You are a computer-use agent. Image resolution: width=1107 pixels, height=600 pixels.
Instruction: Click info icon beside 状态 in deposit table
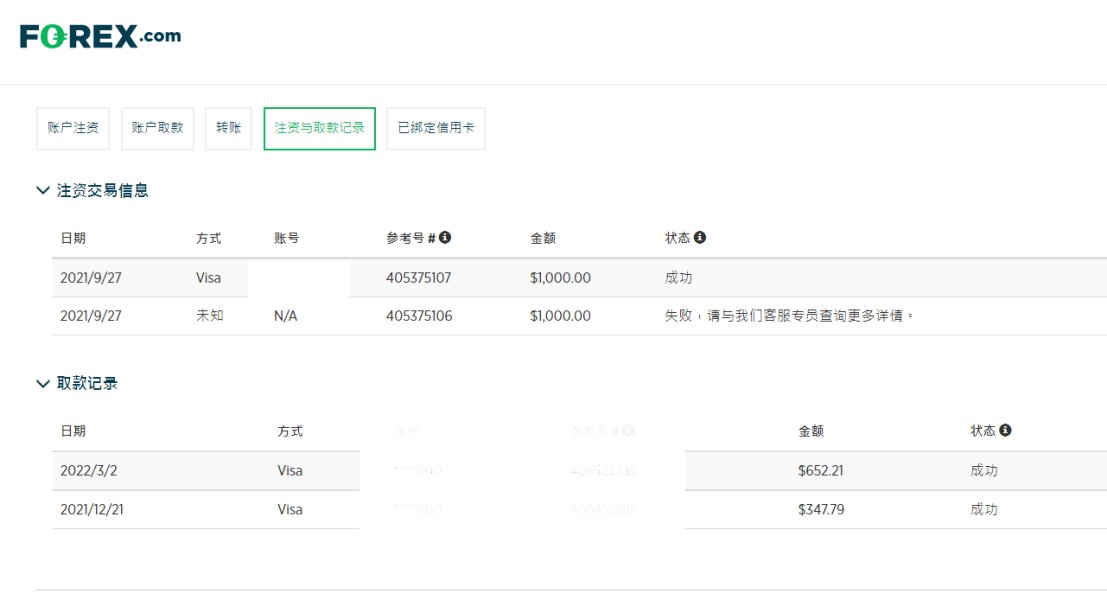tap(700, 238)
